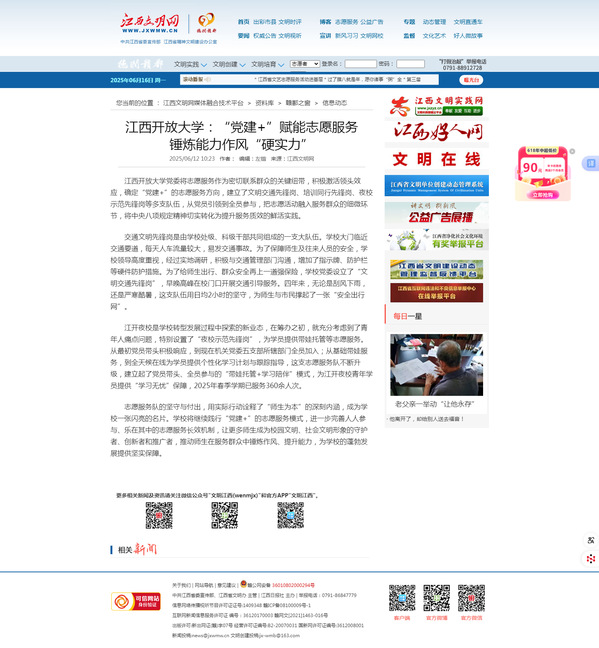This screenshot has width=599, height=648.
Task: Open the 每日一星 elderly man photo
Action: (x=437, y=365)
